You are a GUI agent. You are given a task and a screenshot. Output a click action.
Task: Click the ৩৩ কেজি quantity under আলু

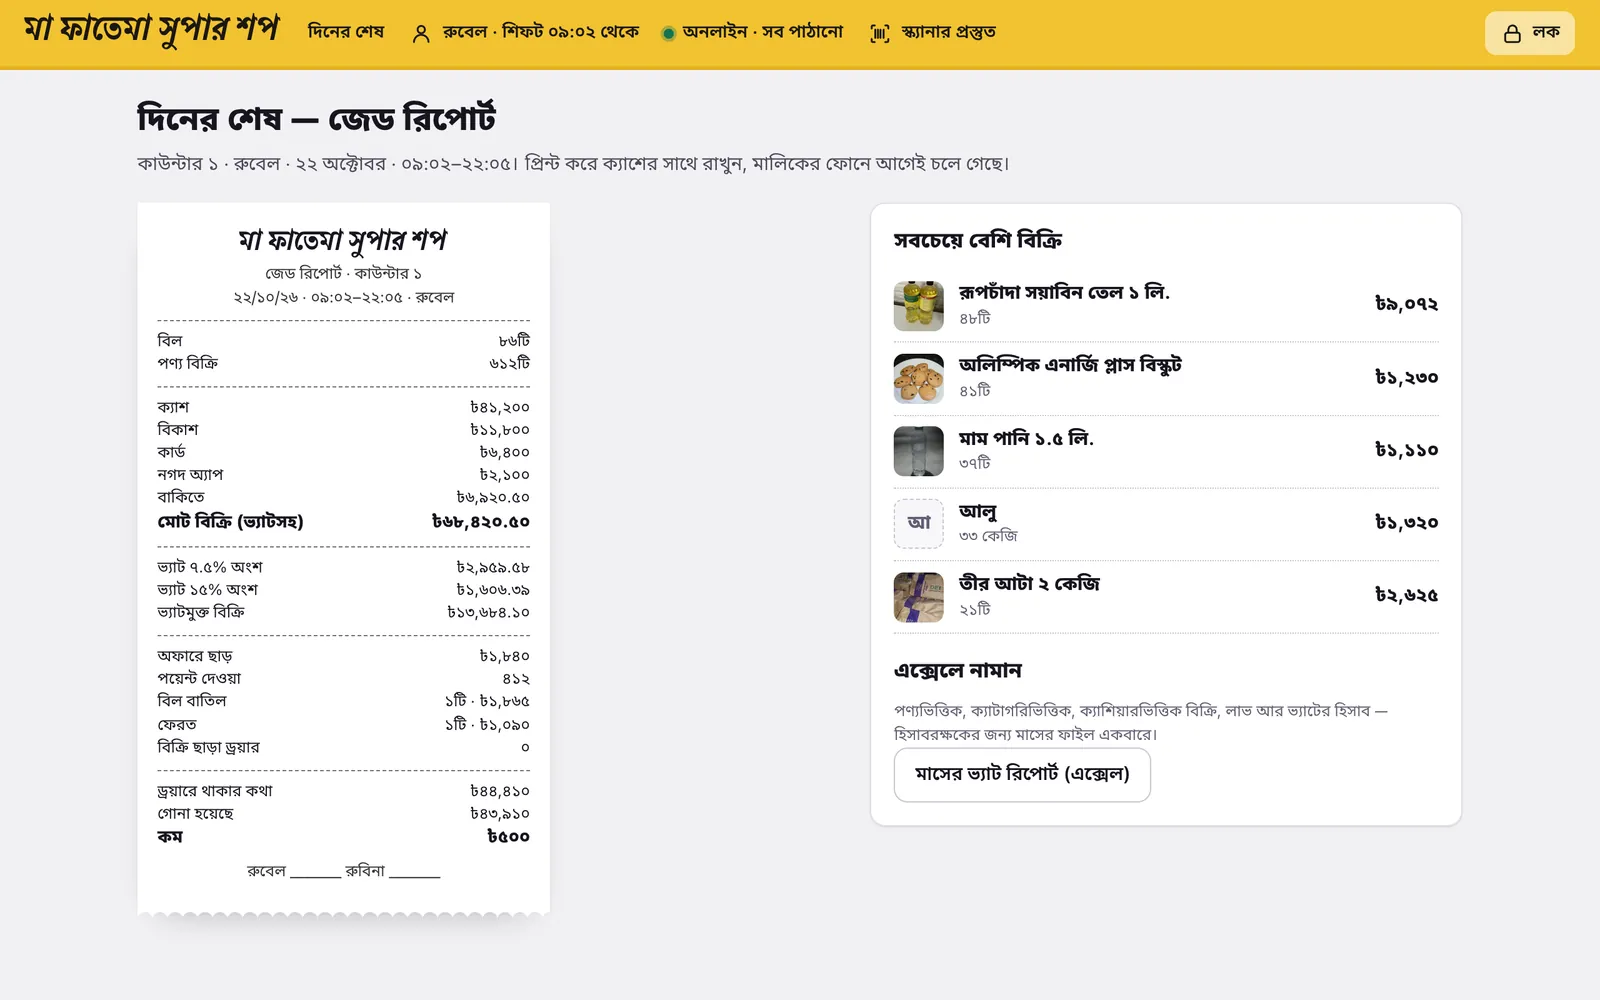point(988,536)
